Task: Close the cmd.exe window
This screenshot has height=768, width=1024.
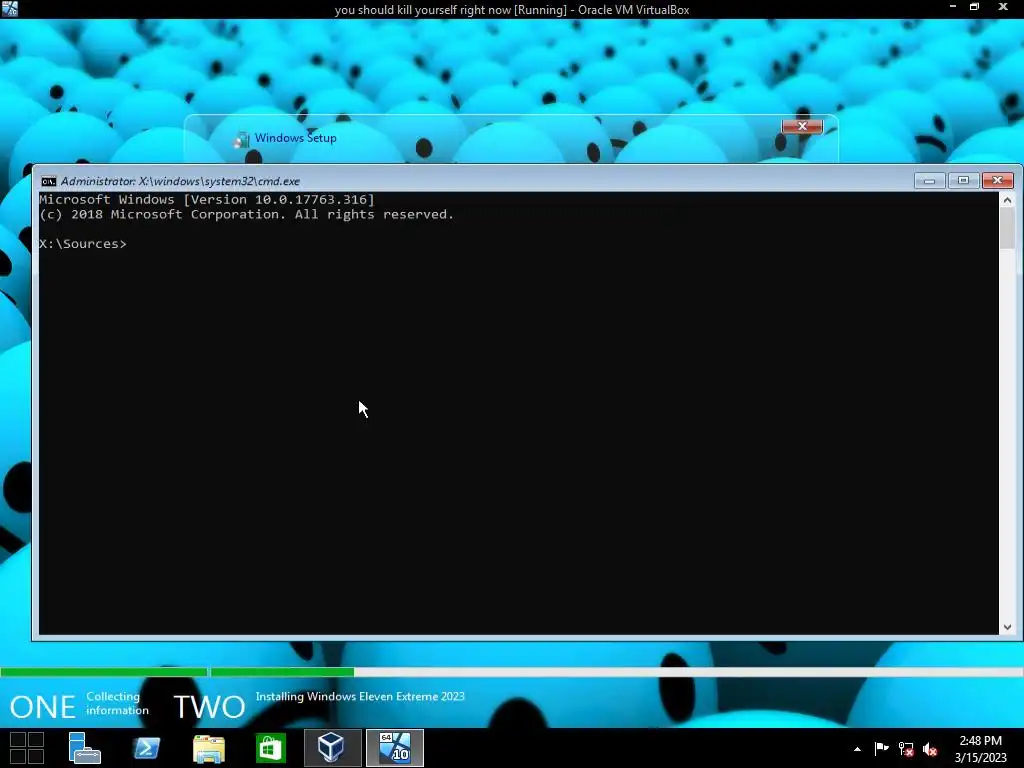Action: pos(997,180)
